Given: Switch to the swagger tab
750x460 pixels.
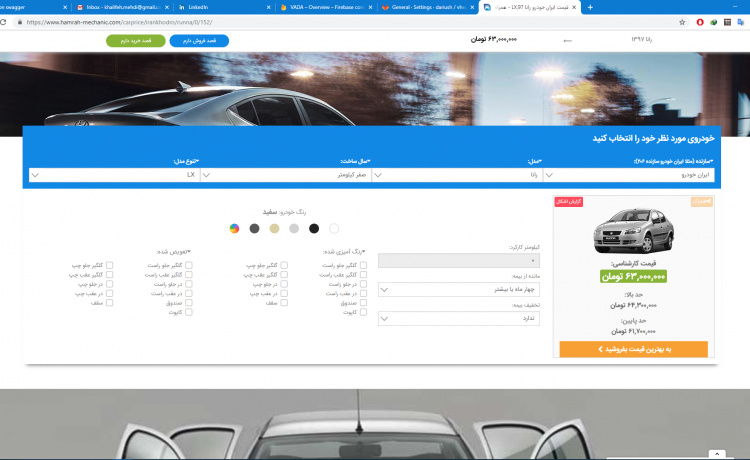Looking at the screenshot, I should click(x=31, y=7).
